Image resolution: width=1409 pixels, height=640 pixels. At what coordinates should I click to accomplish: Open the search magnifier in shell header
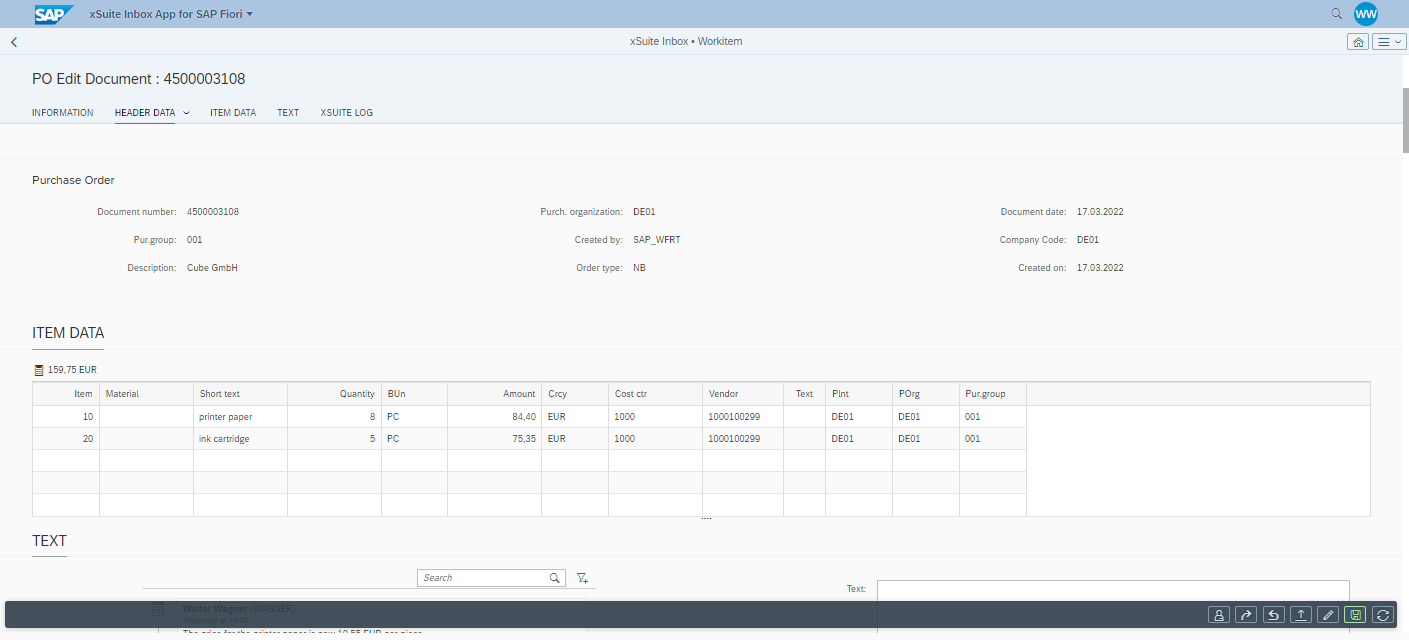(1336, 14)
